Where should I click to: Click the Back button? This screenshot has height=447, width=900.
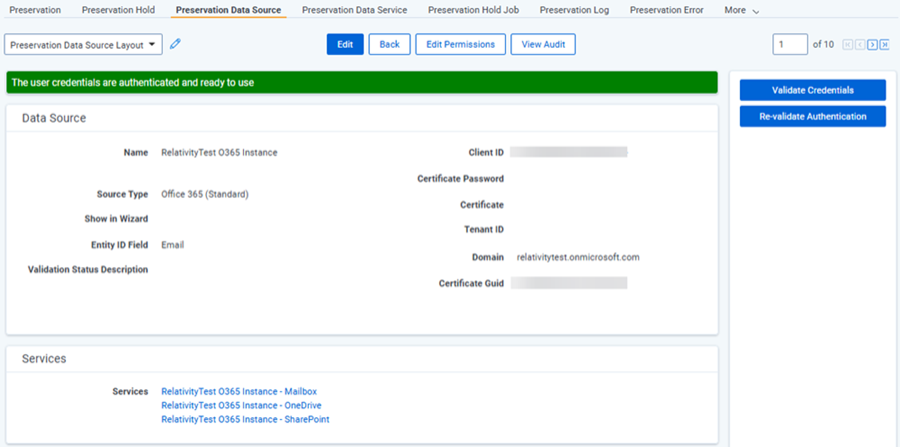tap(390, 44)
